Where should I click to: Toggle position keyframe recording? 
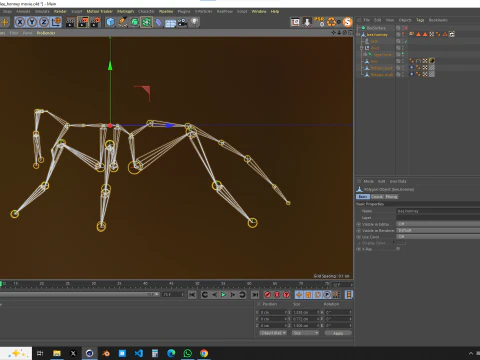[299, 295]
